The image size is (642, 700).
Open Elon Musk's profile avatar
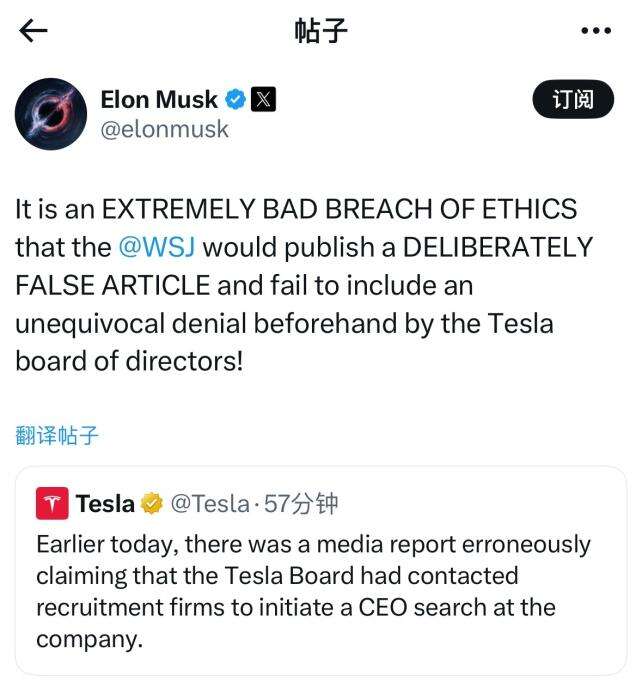point(51,114)
